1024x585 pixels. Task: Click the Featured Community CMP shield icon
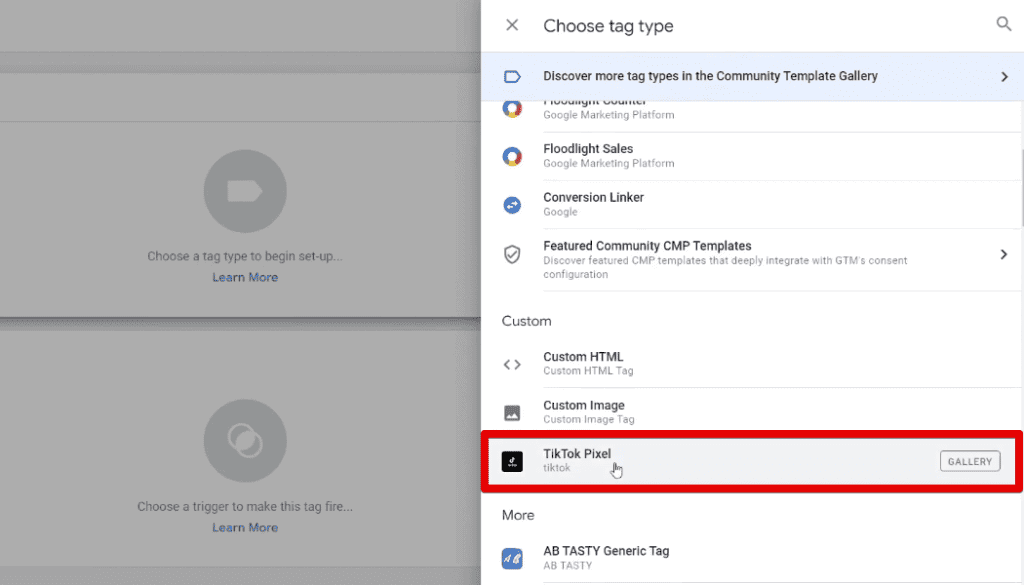tap(512, 254)
